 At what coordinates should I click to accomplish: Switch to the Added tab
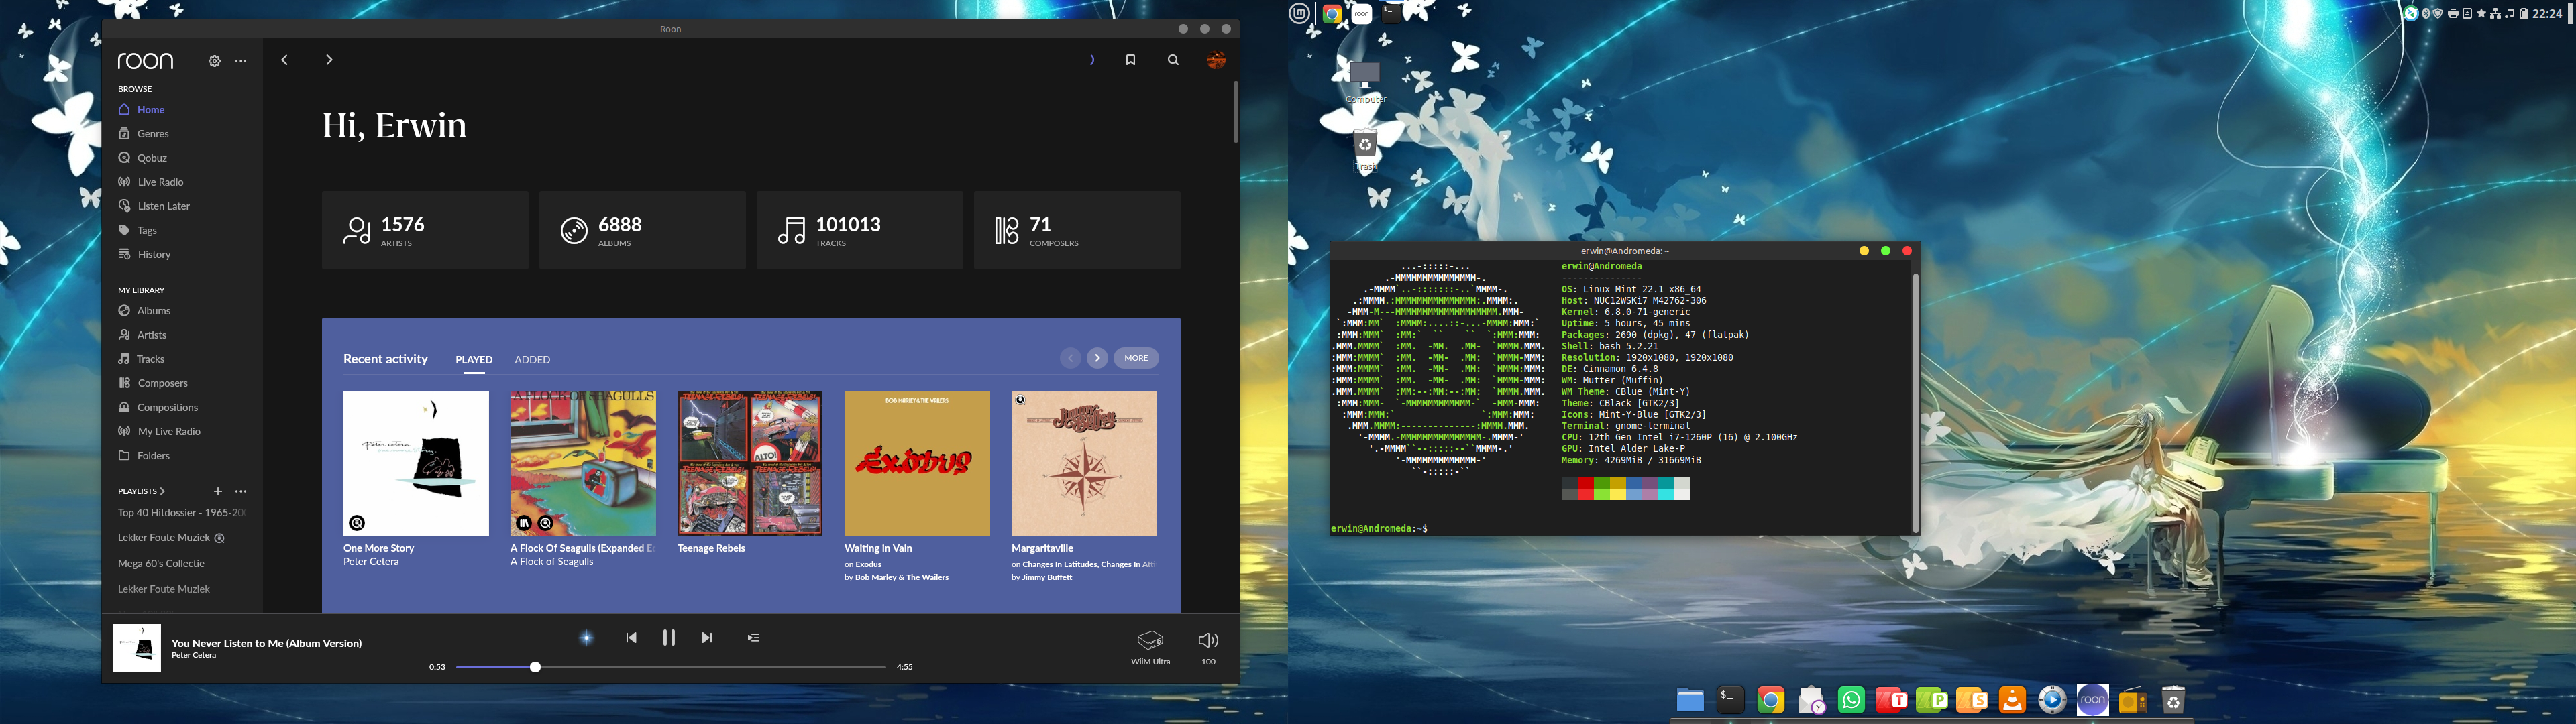click(532, 360)
